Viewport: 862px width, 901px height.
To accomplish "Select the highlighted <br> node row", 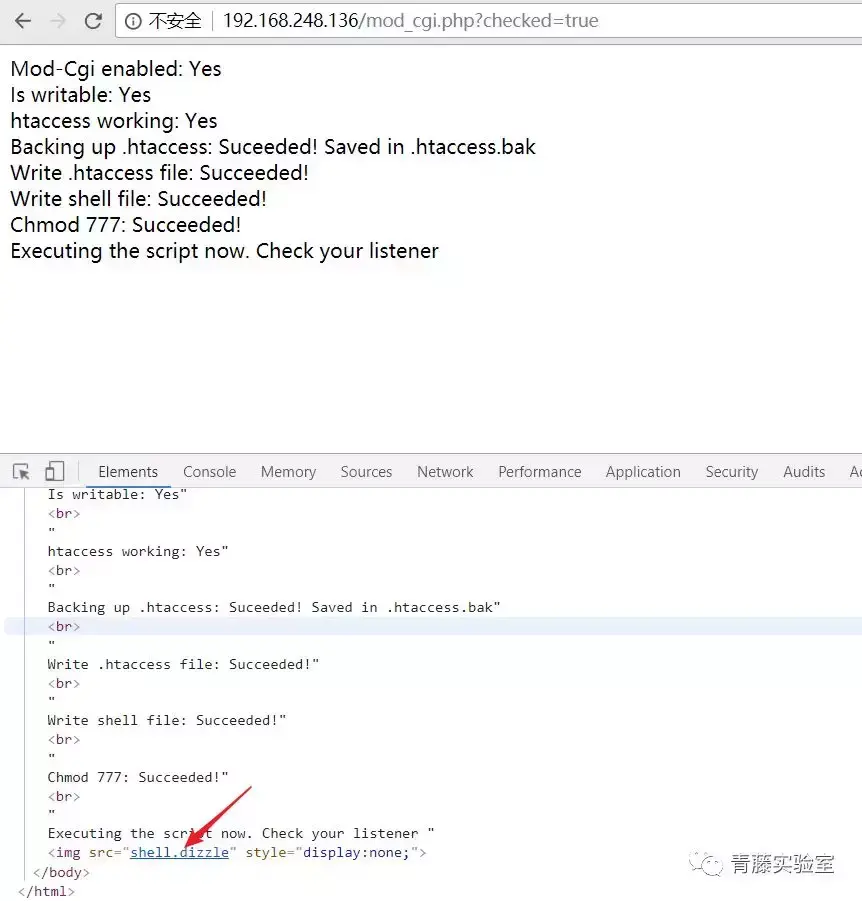I will point(433,626).
